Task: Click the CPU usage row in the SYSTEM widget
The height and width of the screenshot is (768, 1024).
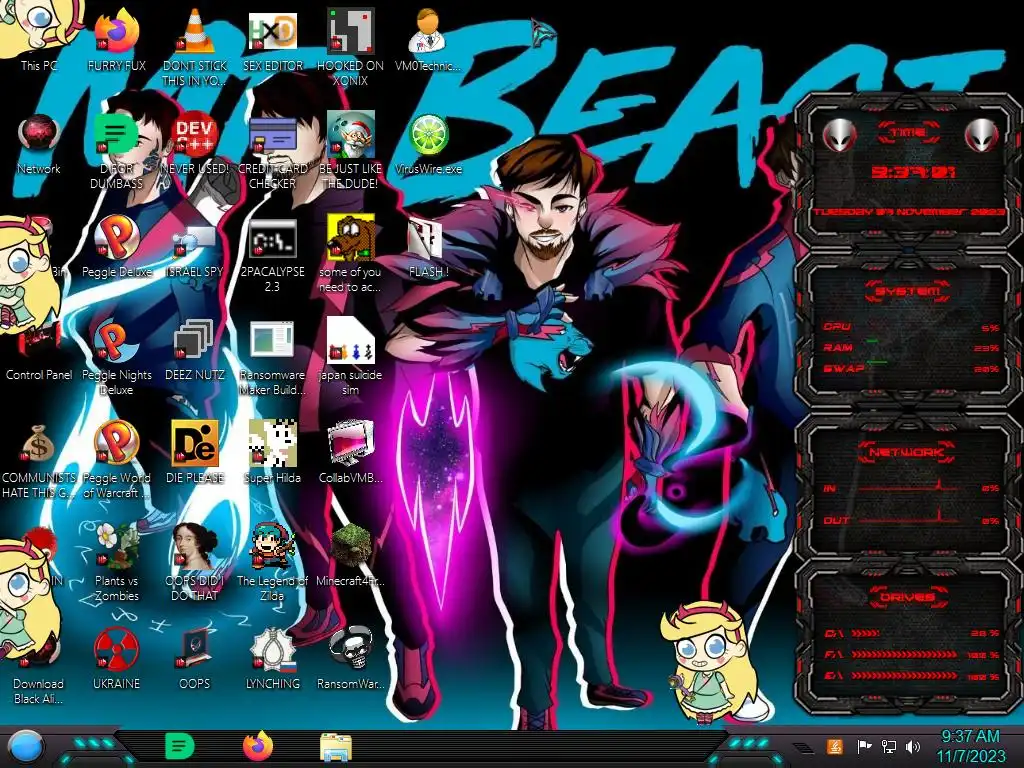Action: tap(911, 327)
